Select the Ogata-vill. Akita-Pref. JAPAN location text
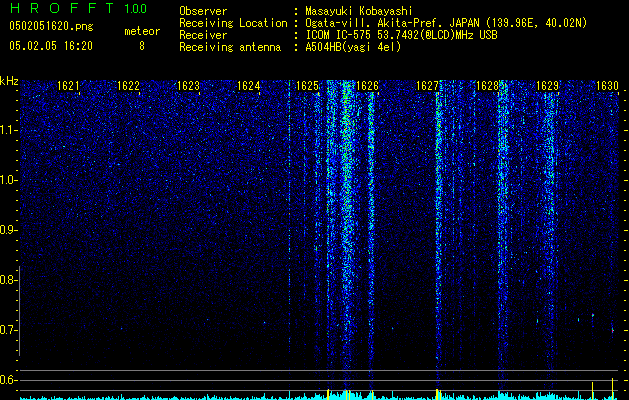The width and height of the screenshot is (629, 400). [446, 23]
